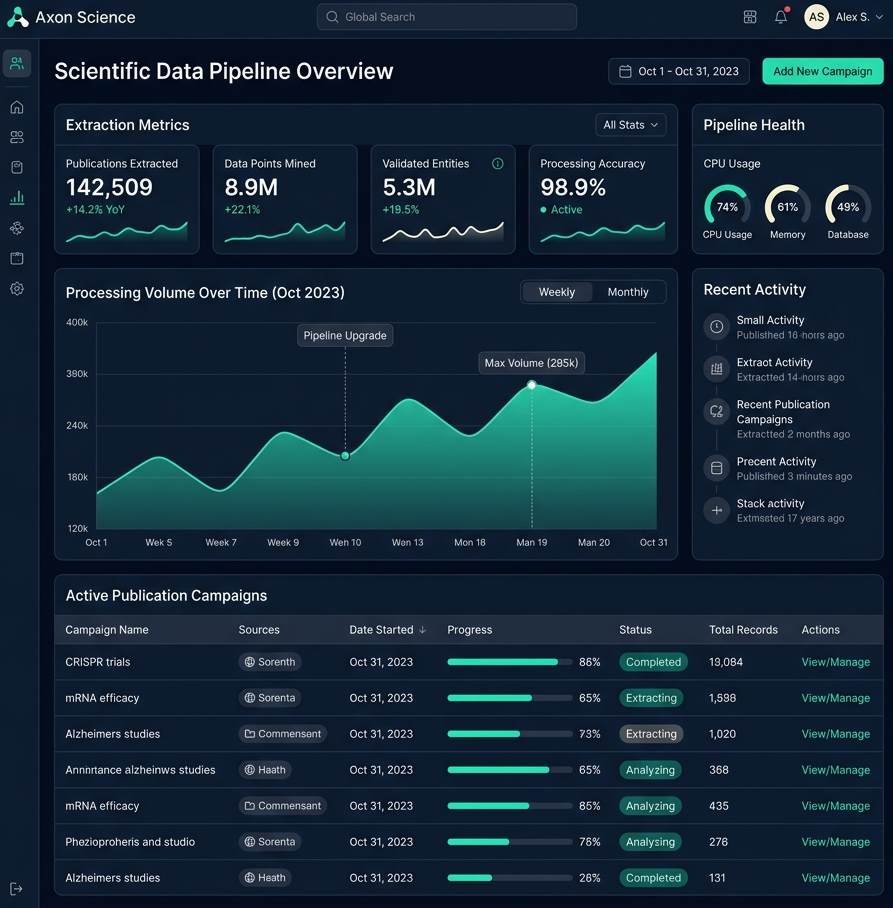
Task: Click the clock icon for Small Activity
Action: coord(716,327)
